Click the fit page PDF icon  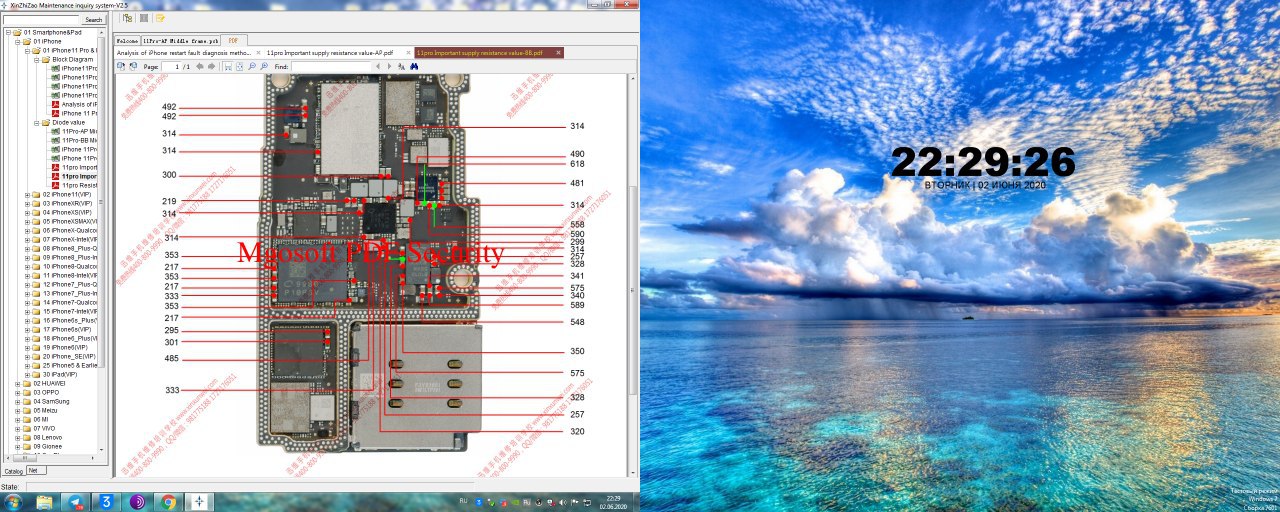click(x=239, y=66)
